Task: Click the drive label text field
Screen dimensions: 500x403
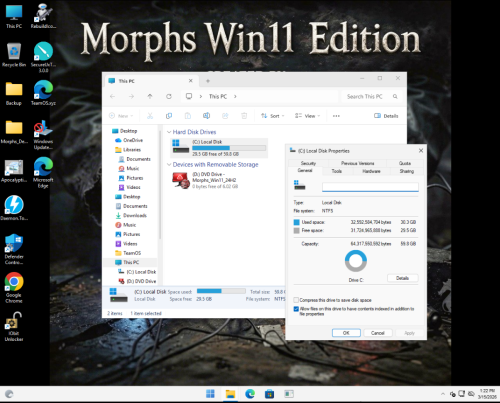Action: pyautogui.click(x=370, y=187)
